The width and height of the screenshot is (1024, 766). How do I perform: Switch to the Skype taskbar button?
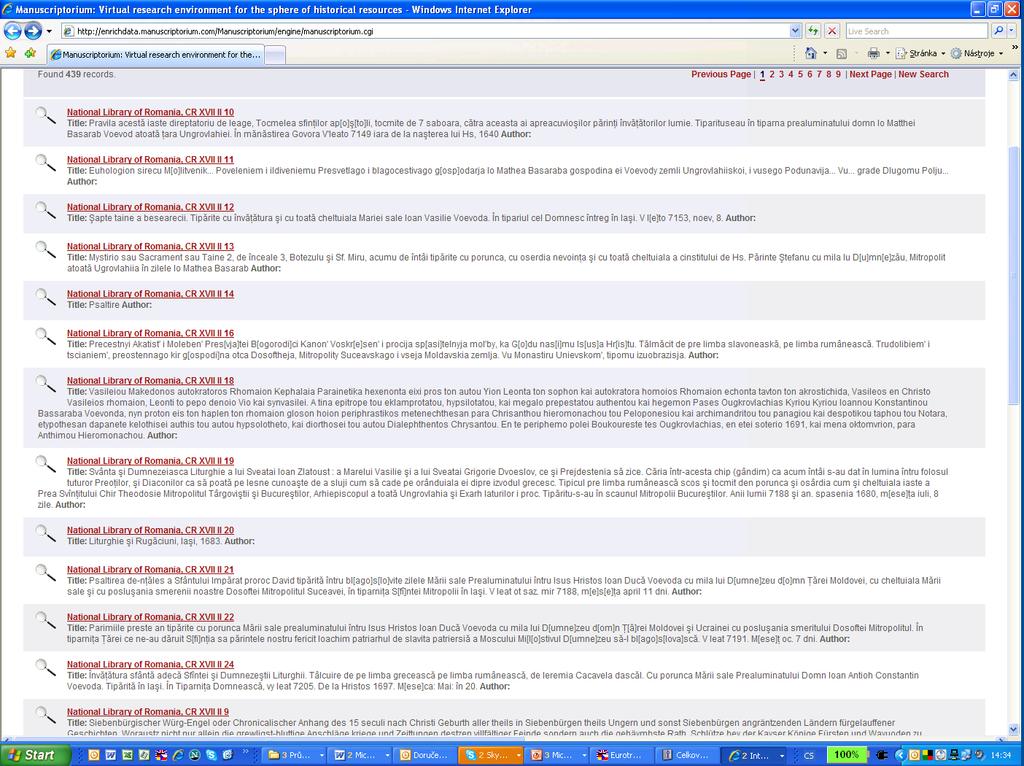(x=490, y=755)
